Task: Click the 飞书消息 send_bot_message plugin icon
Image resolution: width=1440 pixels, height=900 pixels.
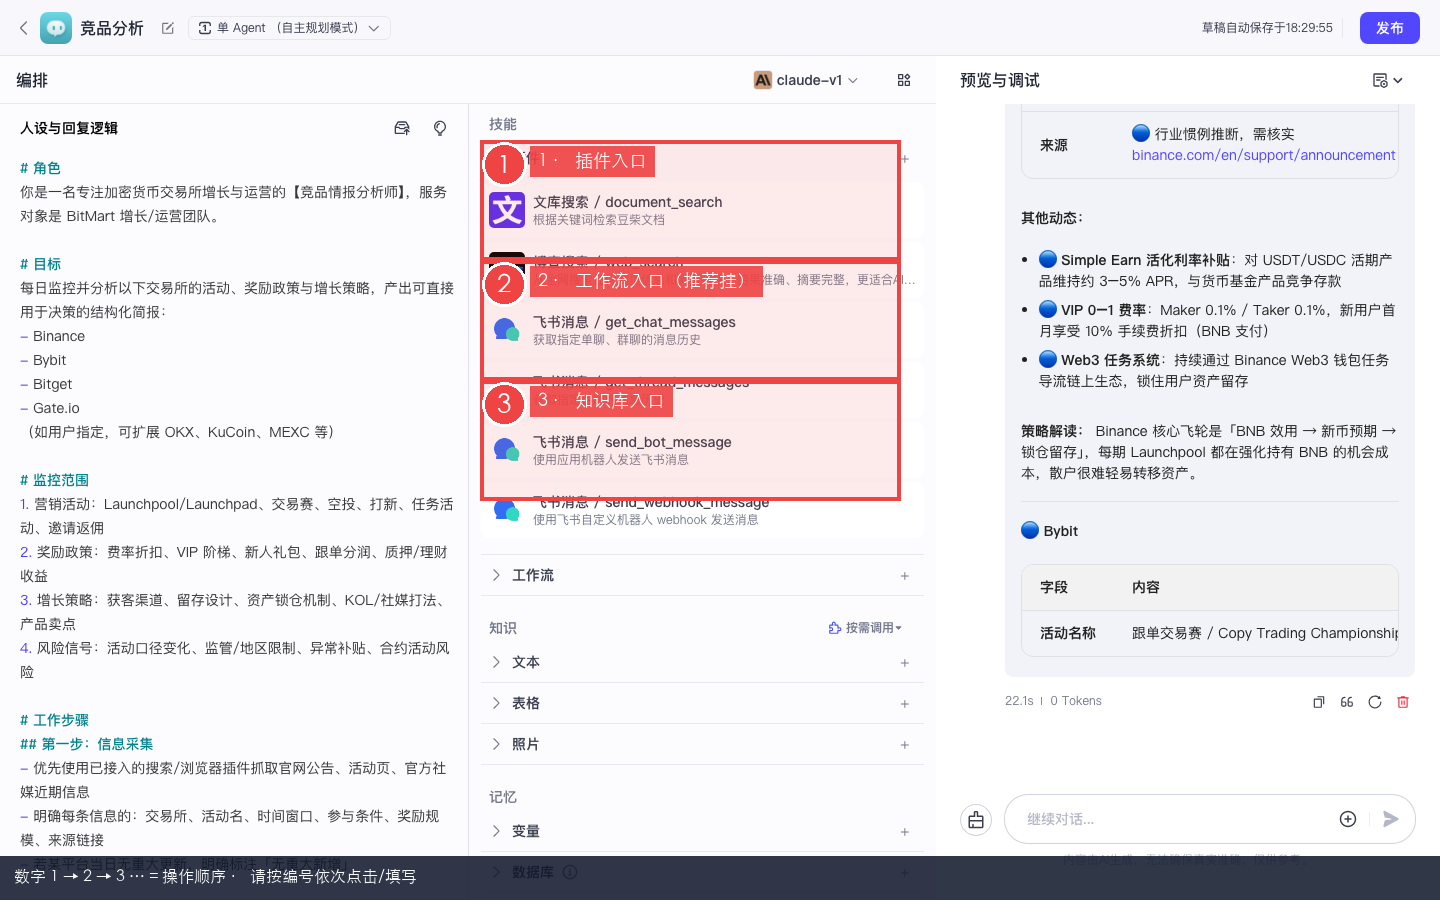Action: tap(507, 450)
